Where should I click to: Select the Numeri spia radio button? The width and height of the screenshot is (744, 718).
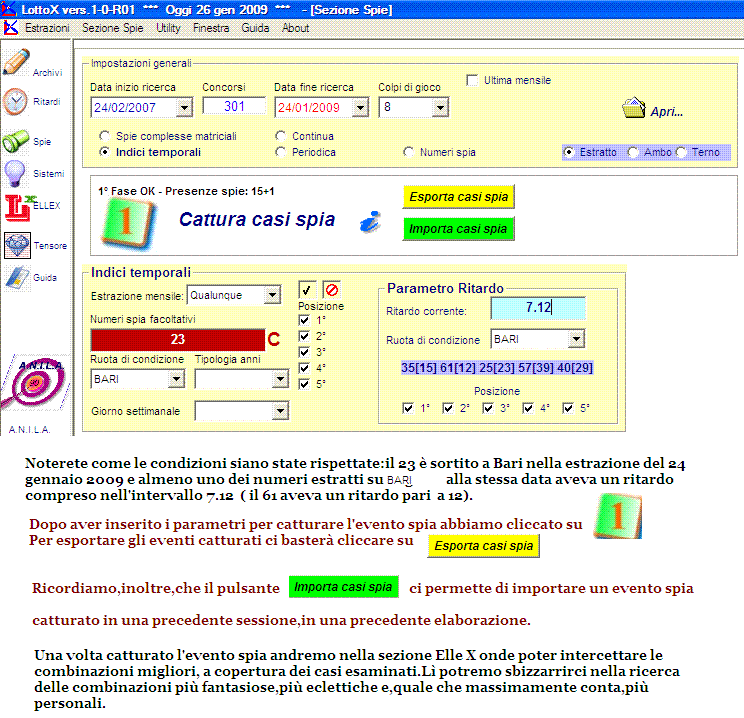click(x=408, y=152)
